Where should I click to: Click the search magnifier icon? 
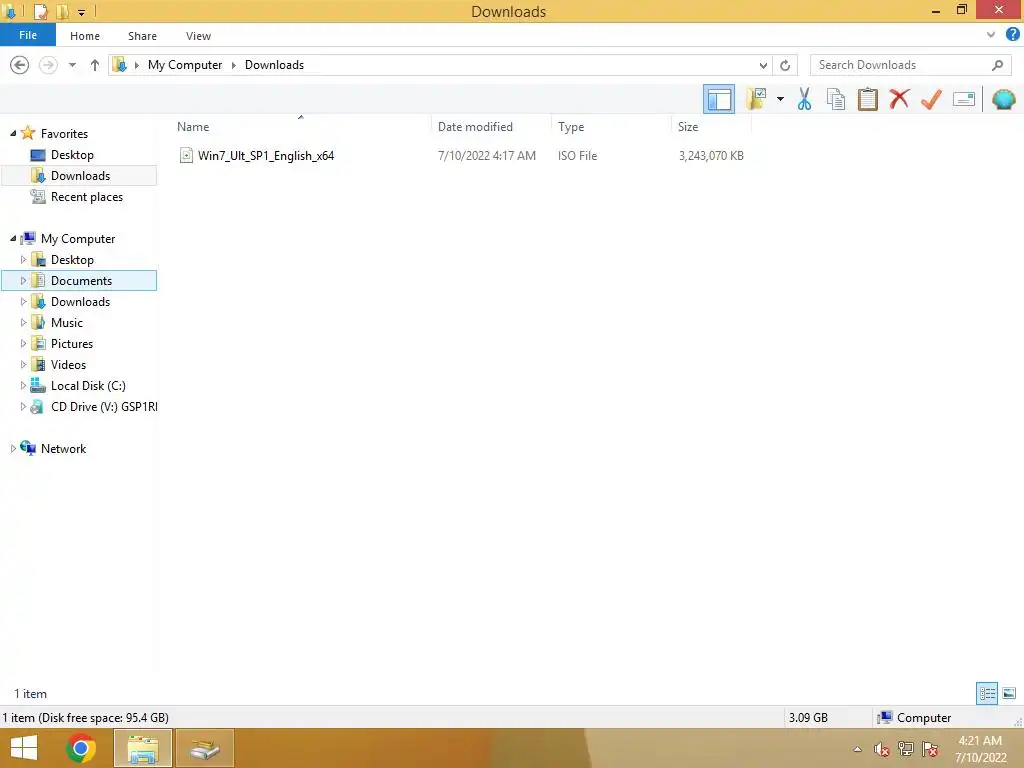[997, 65]
